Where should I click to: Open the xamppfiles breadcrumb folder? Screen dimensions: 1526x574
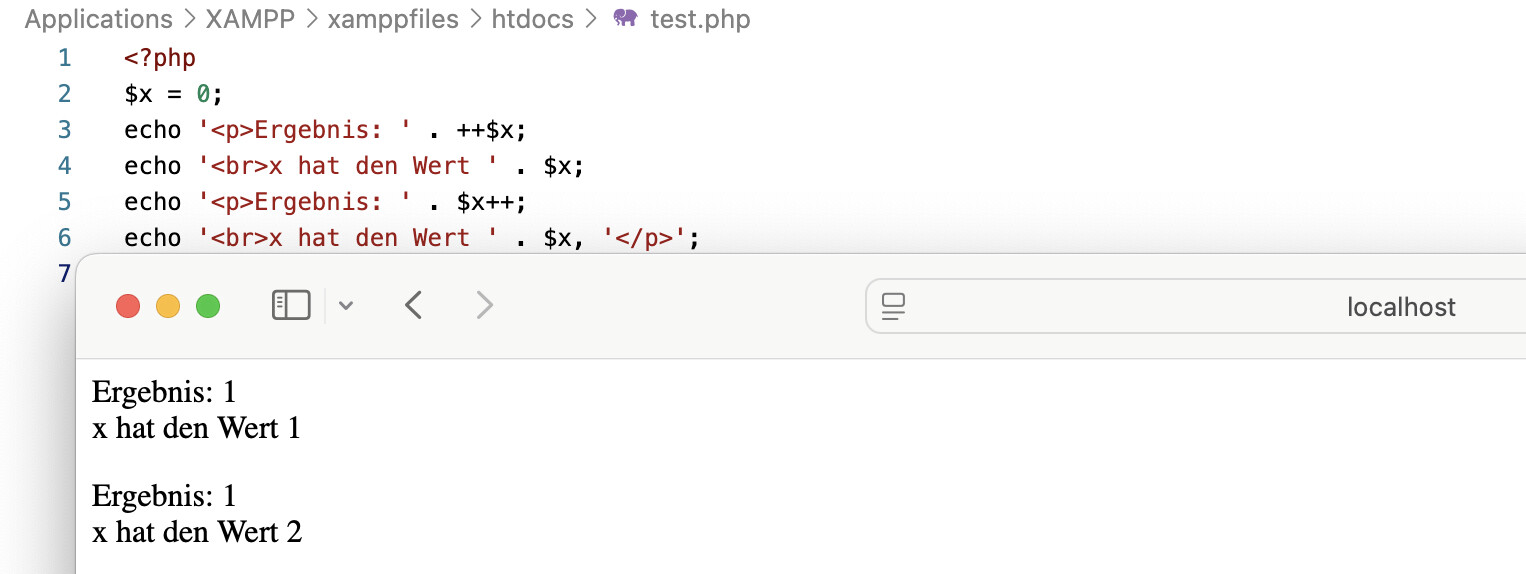393,19
